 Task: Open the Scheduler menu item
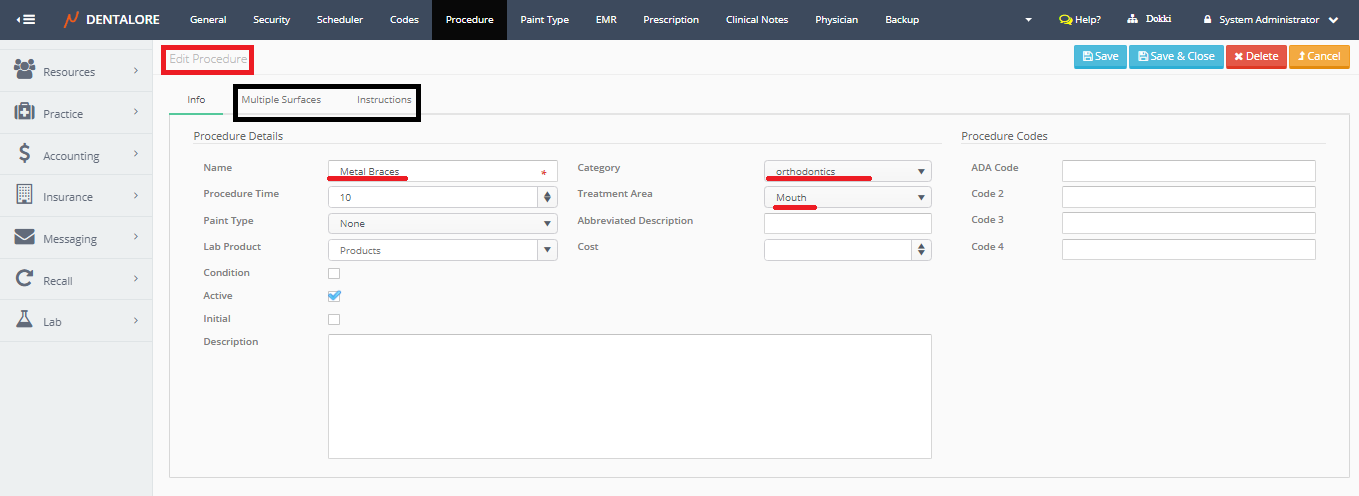(x=339, y=20)
